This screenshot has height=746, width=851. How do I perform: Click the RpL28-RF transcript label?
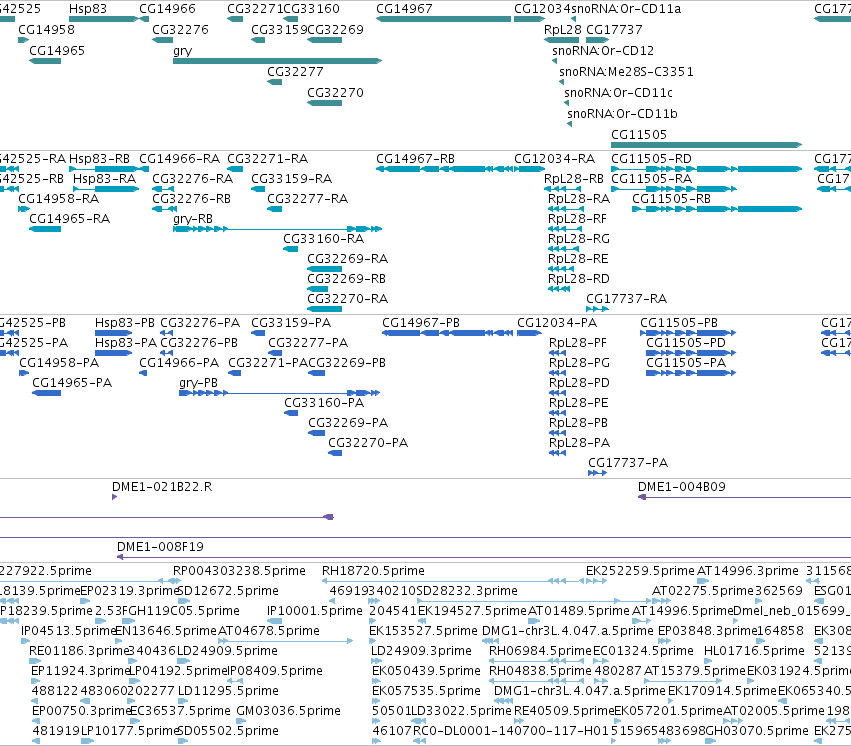pyautogui.click(x=577, y=219)
